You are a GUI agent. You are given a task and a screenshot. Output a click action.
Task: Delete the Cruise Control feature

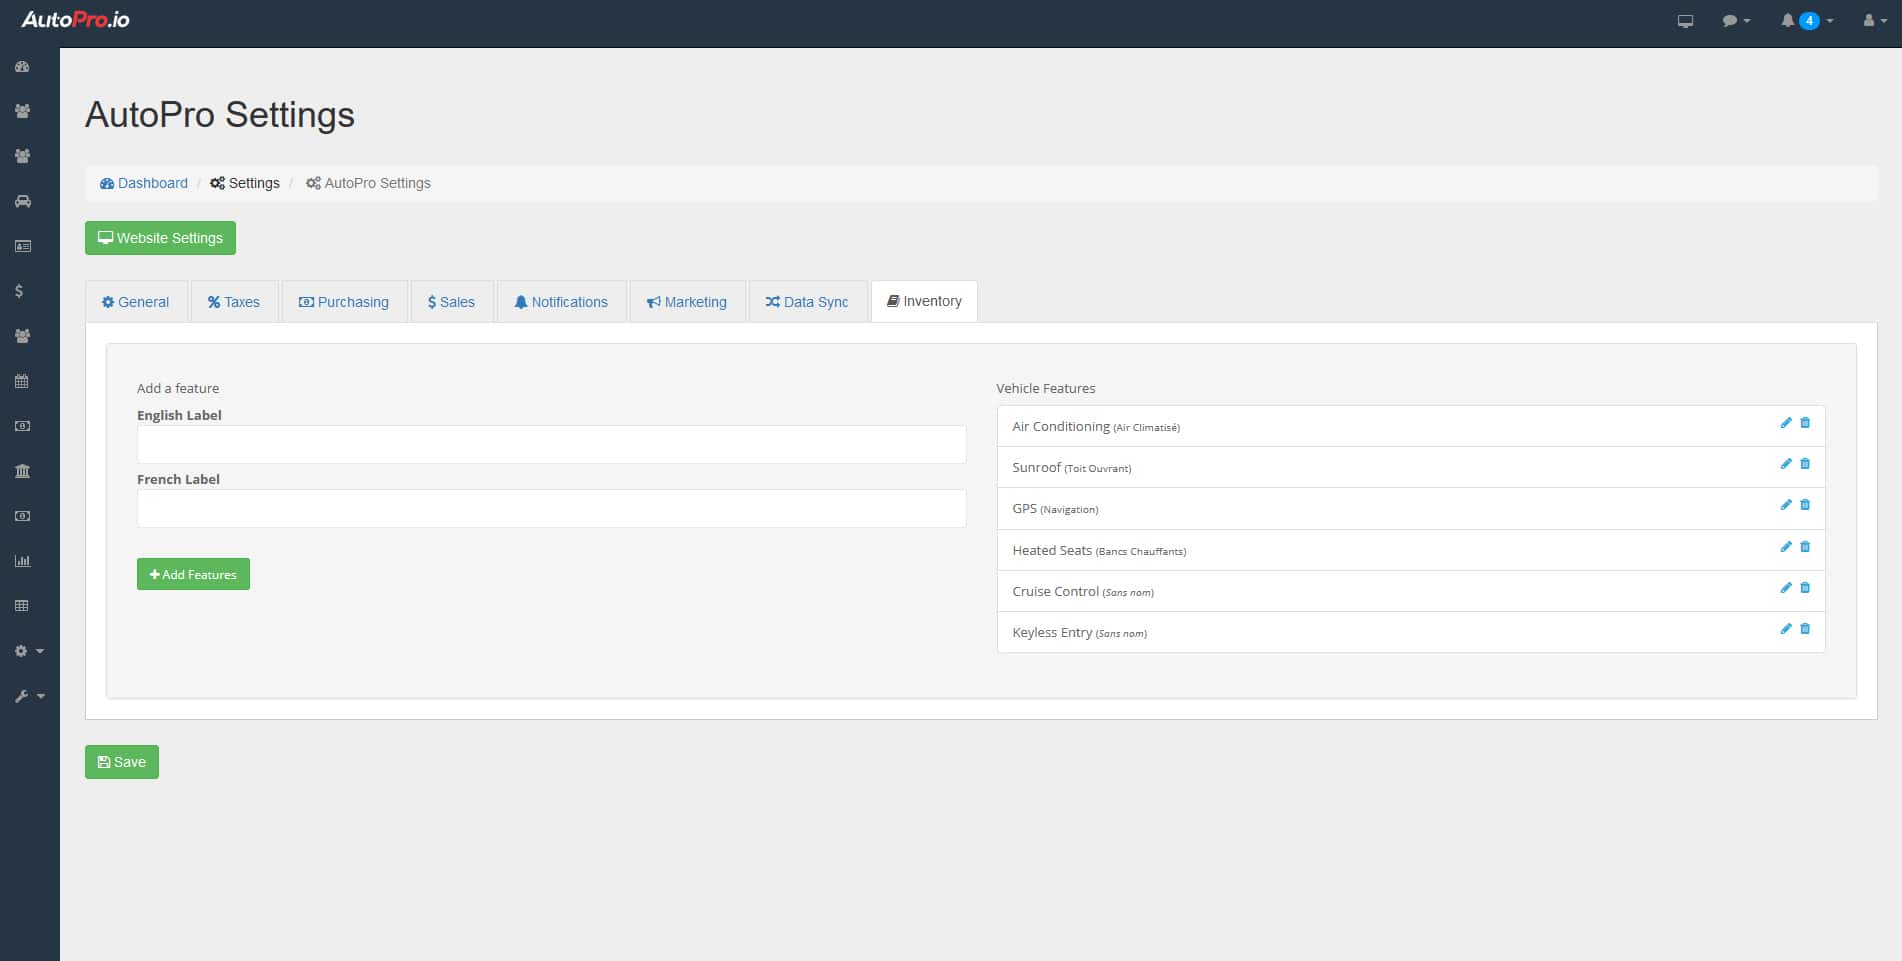pyautogui.click(x=1805, y=588)
